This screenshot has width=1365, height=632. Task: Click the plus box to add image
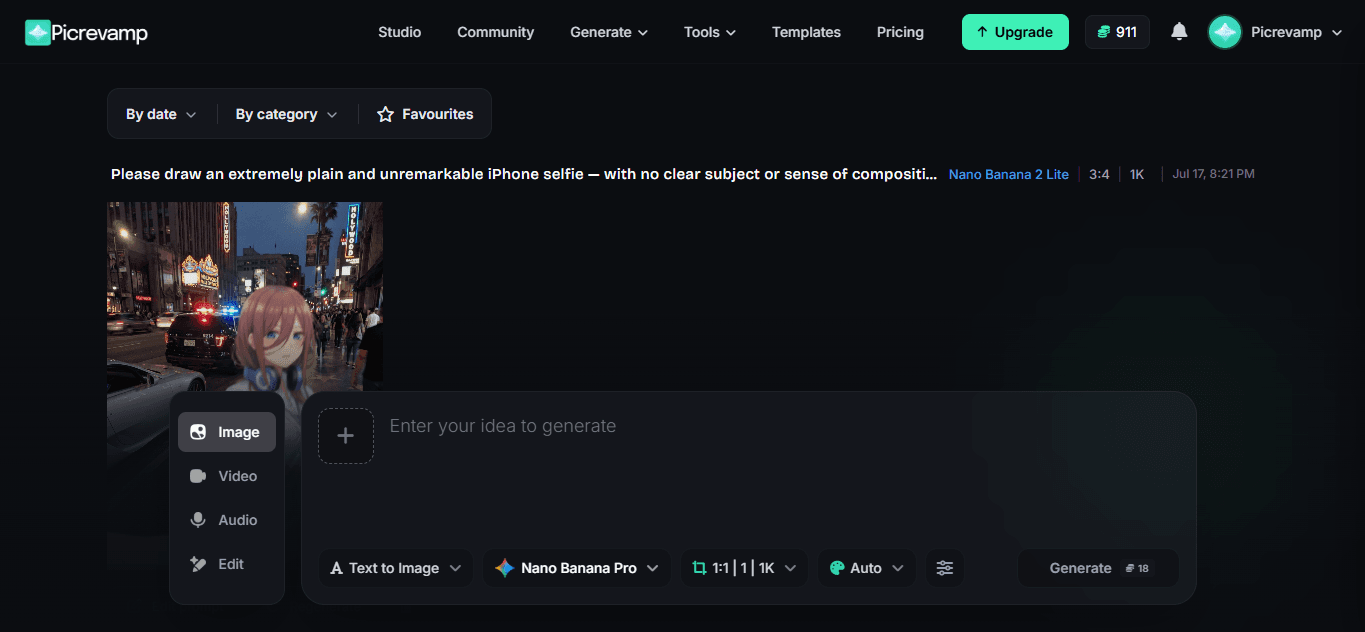[346, 436]
